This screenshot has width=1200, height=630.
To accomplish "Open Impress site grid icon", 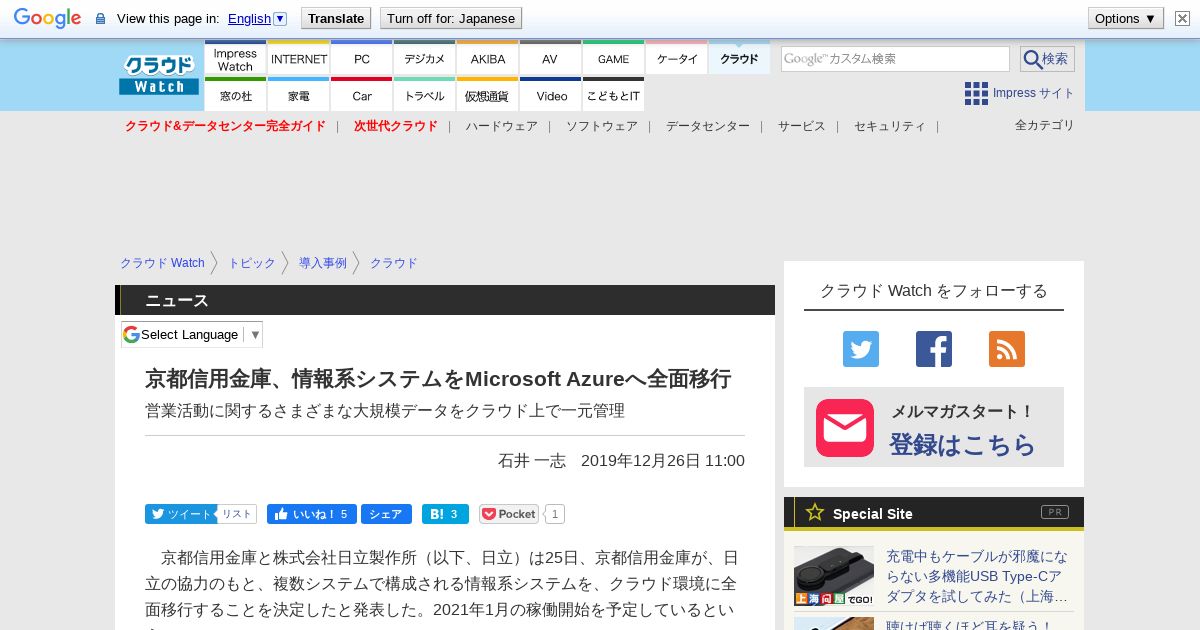I will [976, 93].
